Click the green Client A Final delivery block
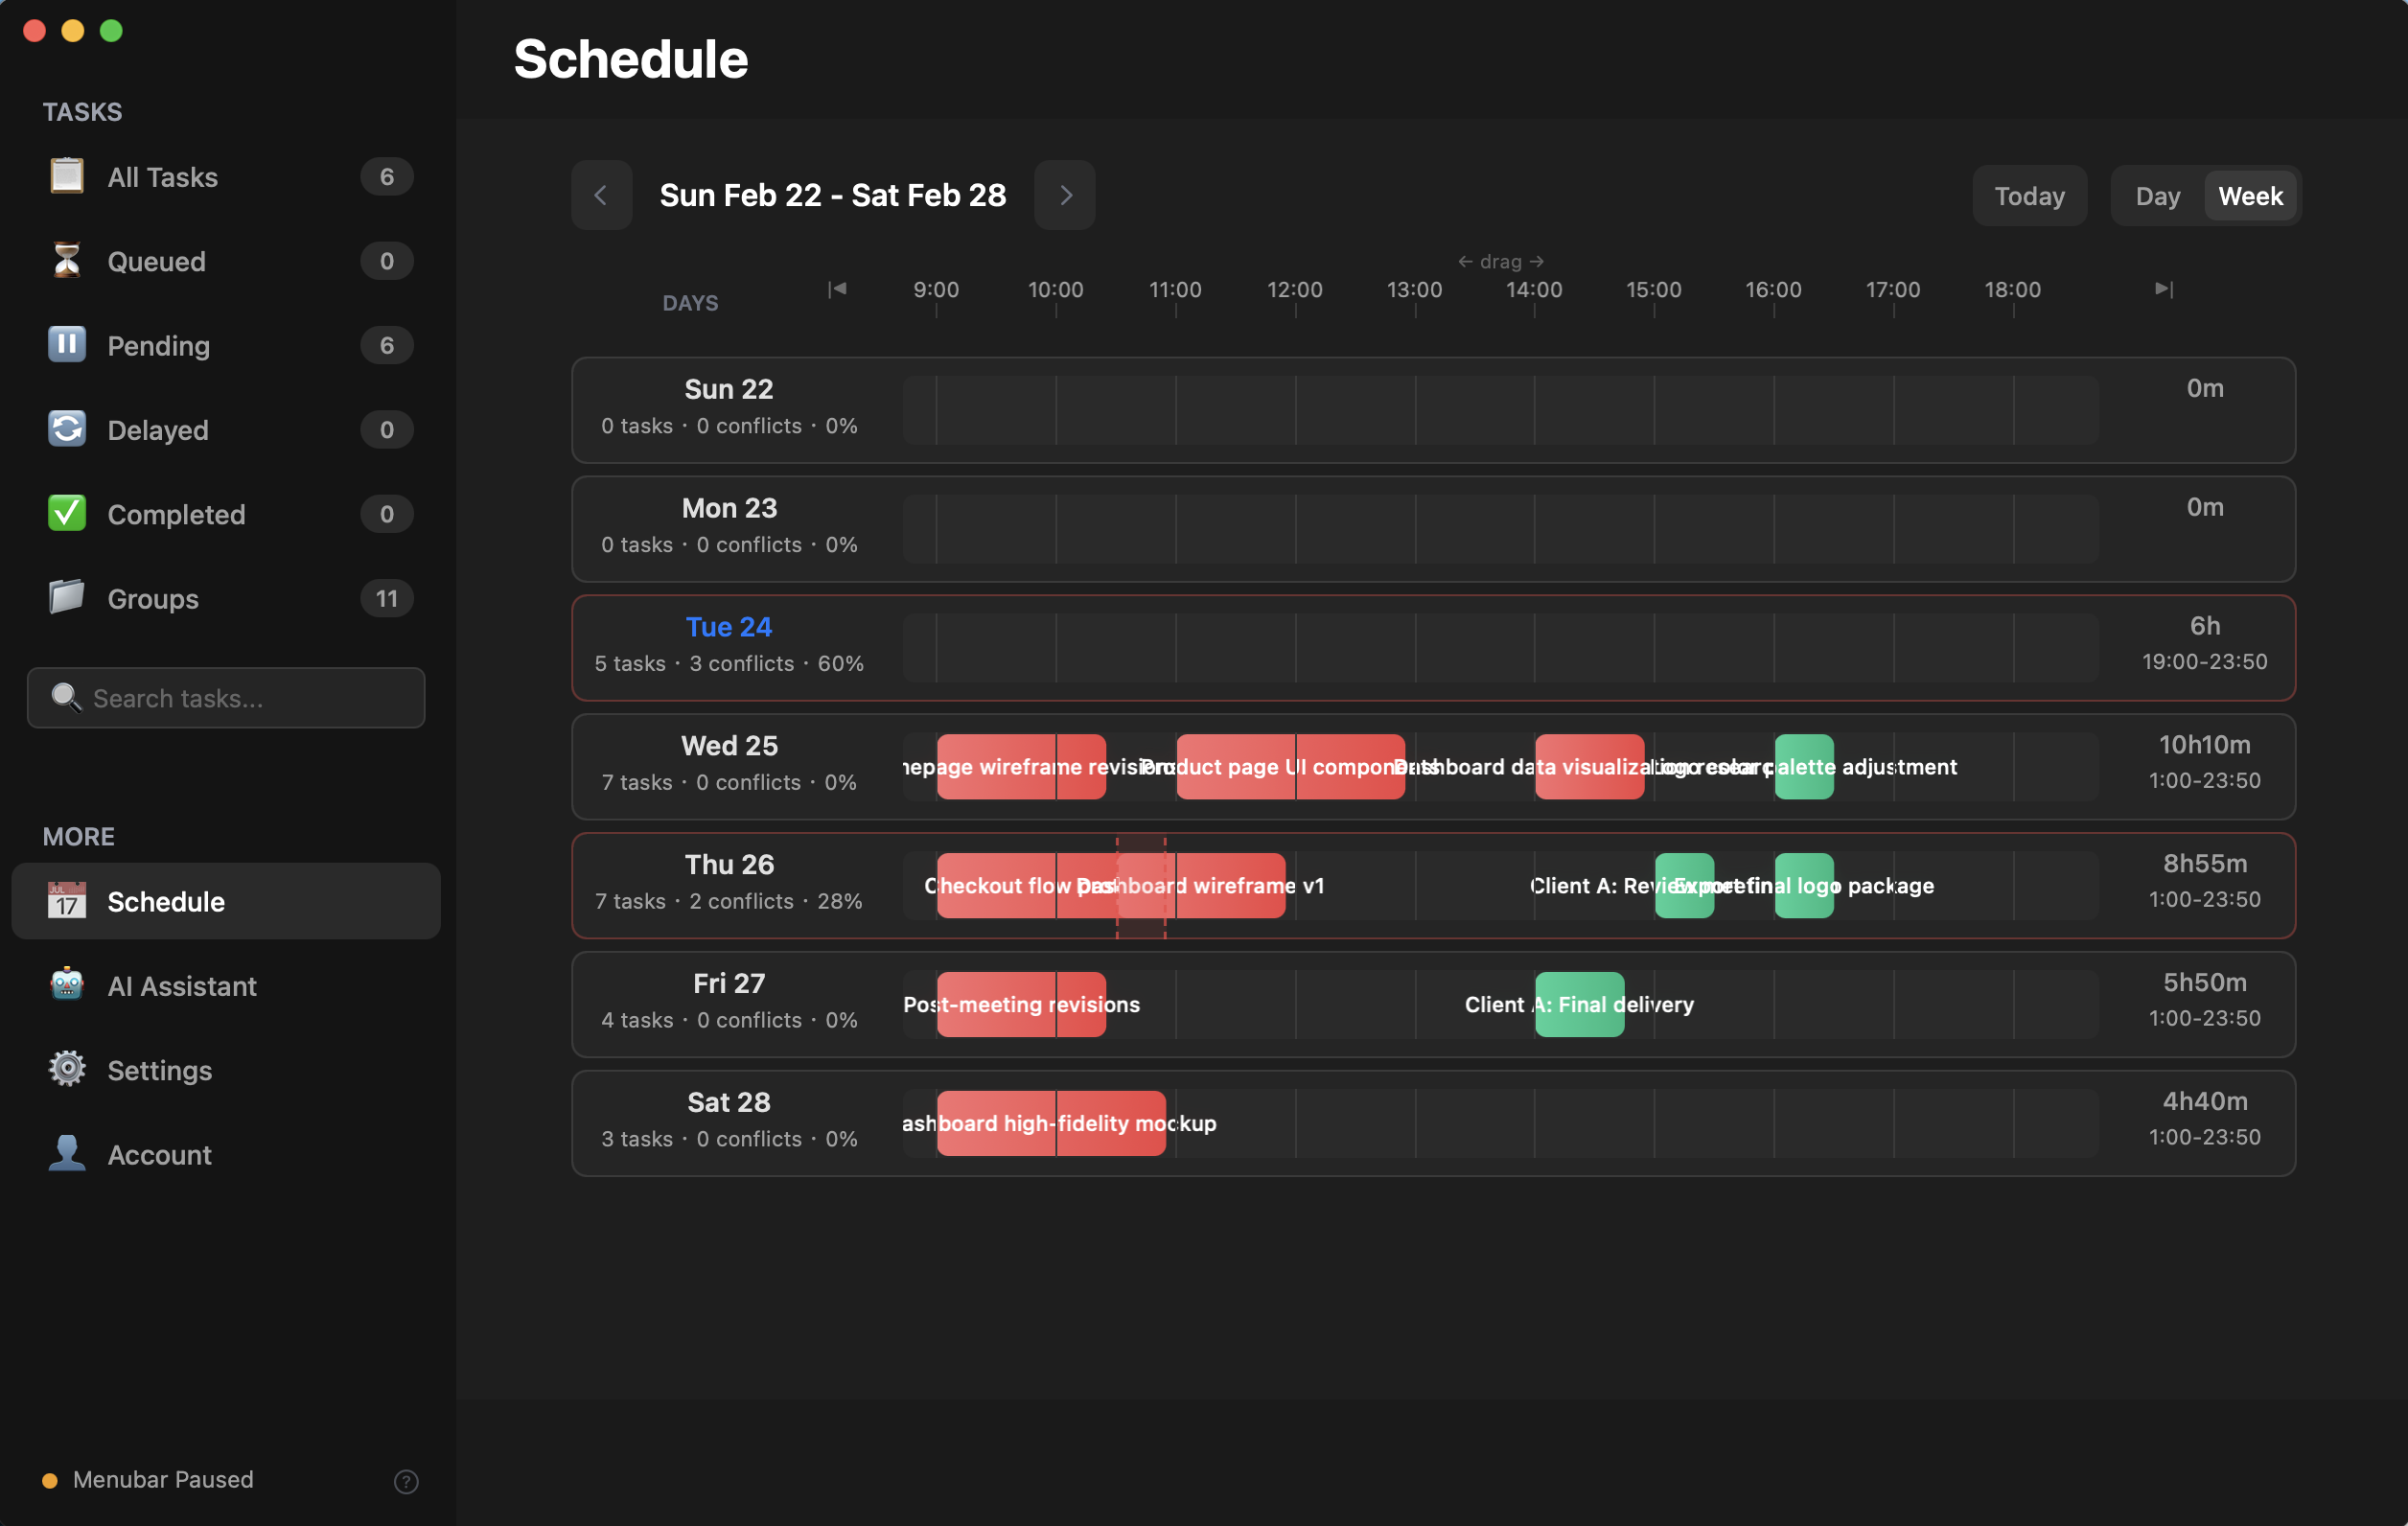 pyautogui.click(x=1579, y=1004)
